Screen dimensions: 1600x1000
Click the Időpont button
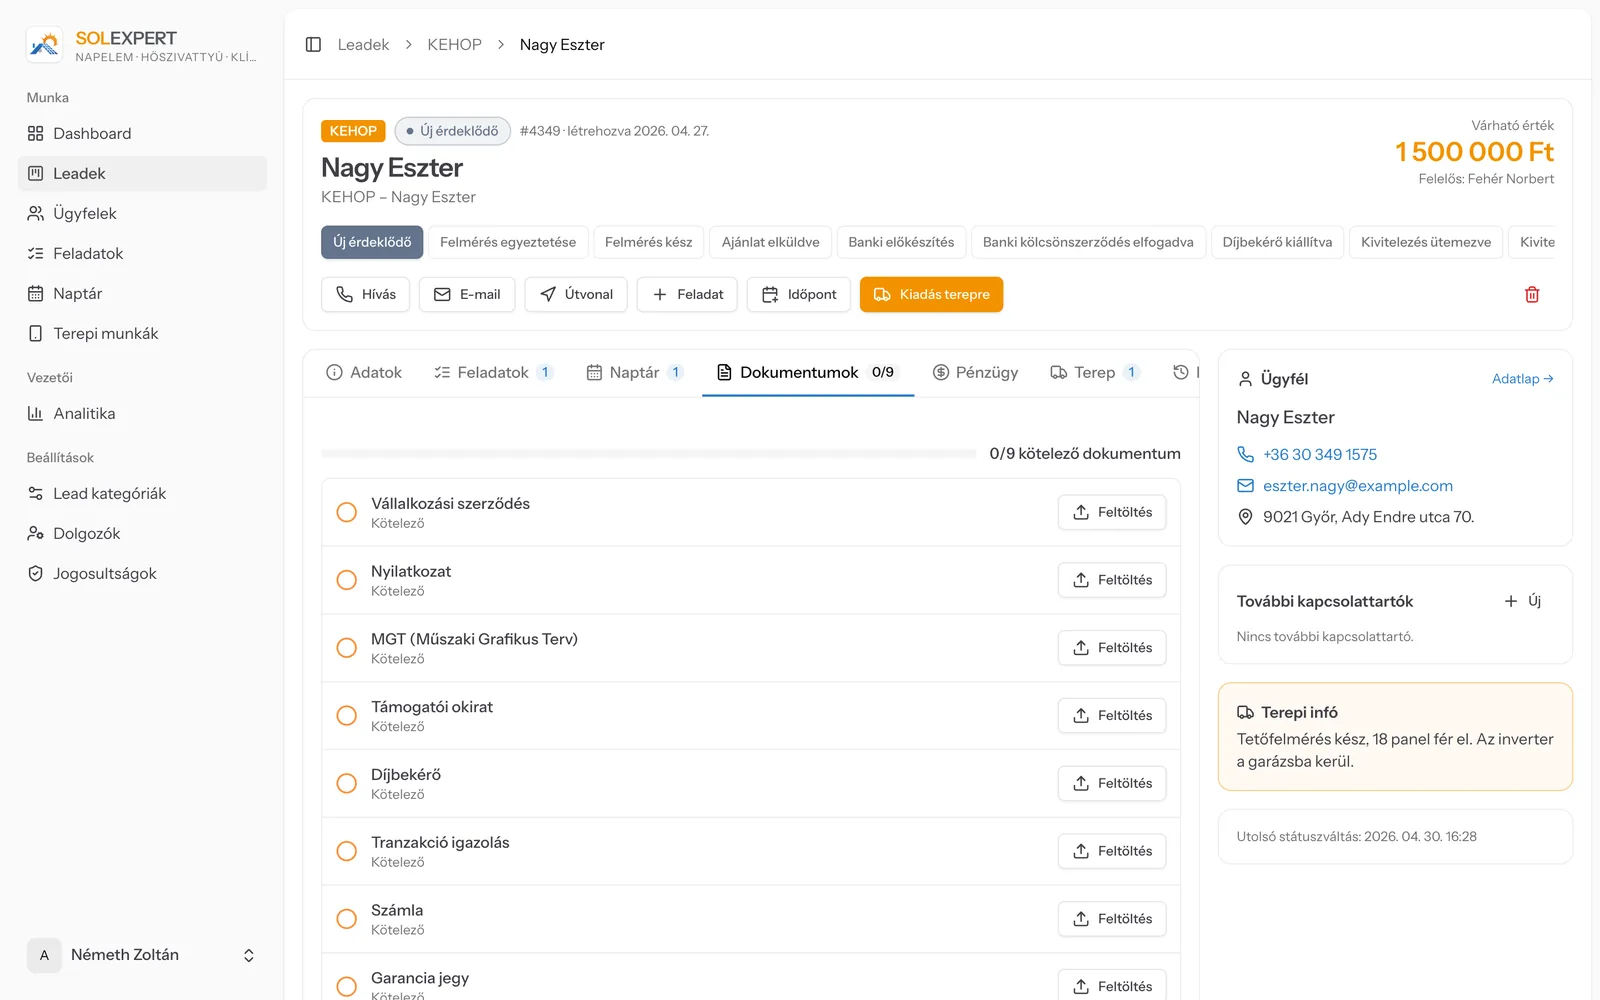pyautogui.click(x=799, y=295)
